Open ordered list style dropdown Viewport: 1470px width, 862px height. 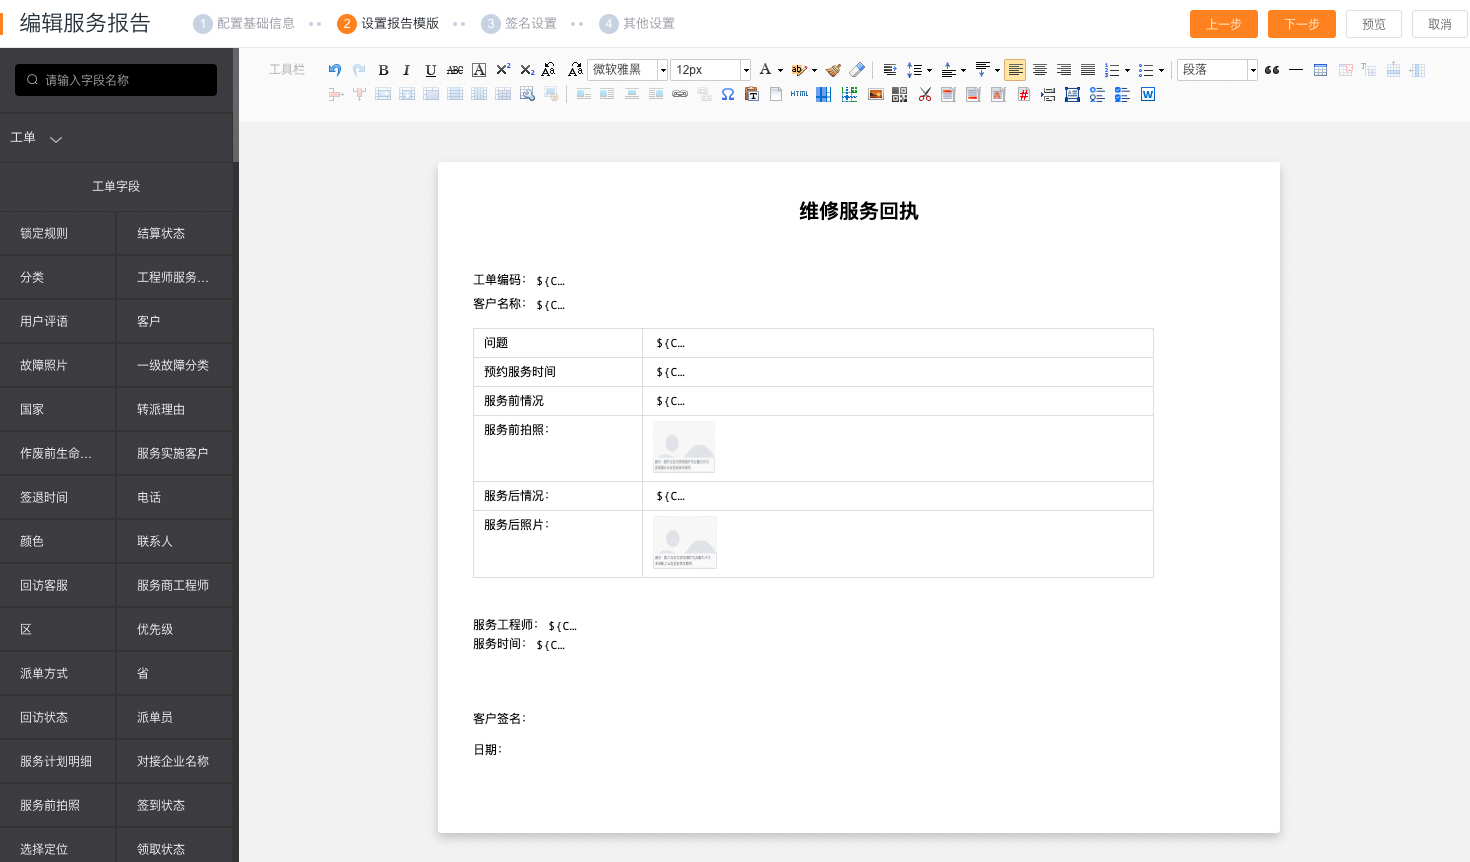[1127, 71]
